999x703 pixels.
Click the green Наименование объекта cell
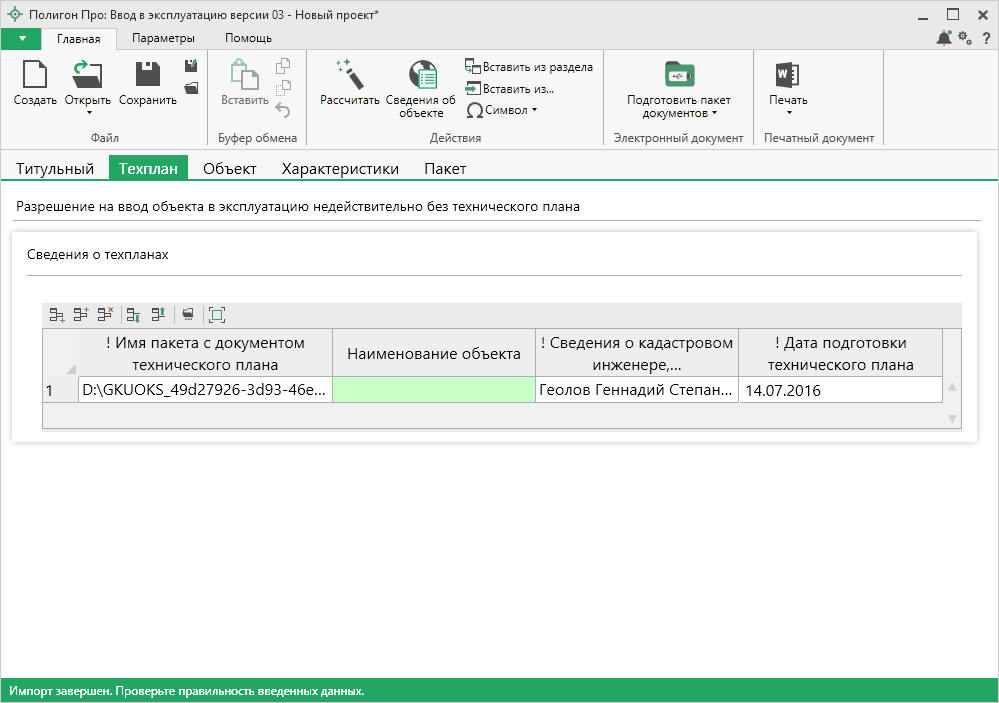(434, 390)
